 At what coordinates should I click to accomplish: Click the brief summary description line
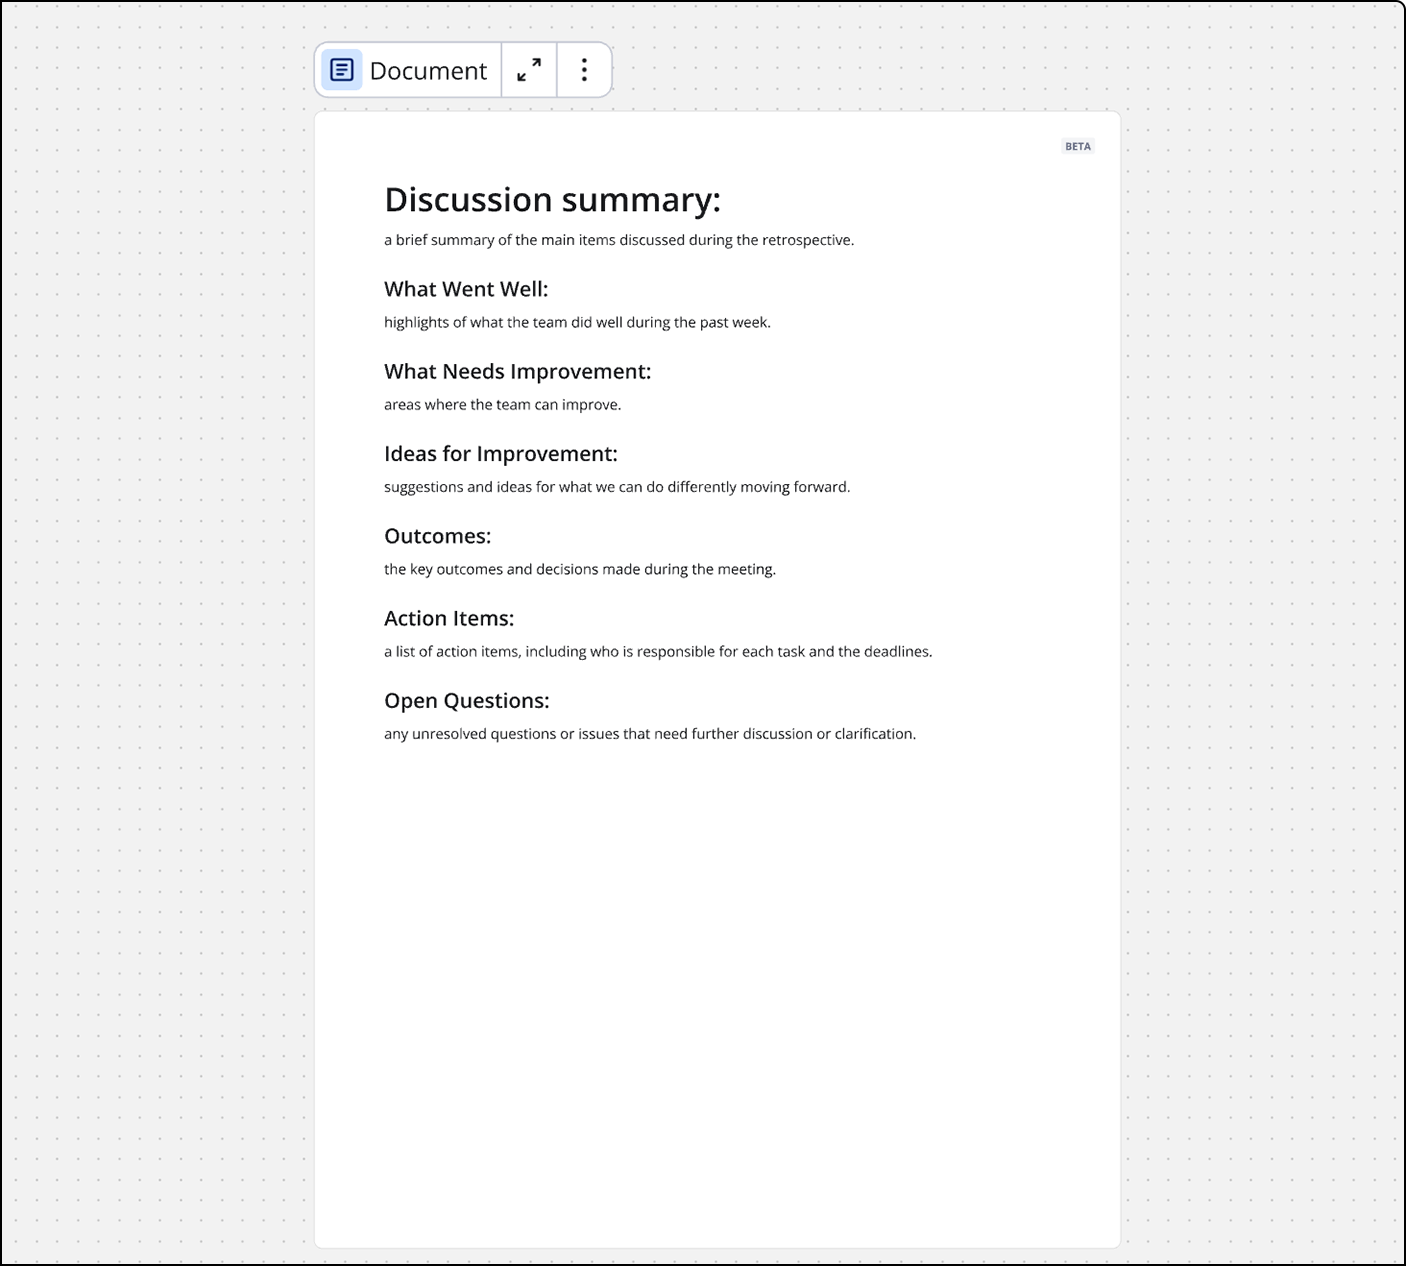click(618, 240)
